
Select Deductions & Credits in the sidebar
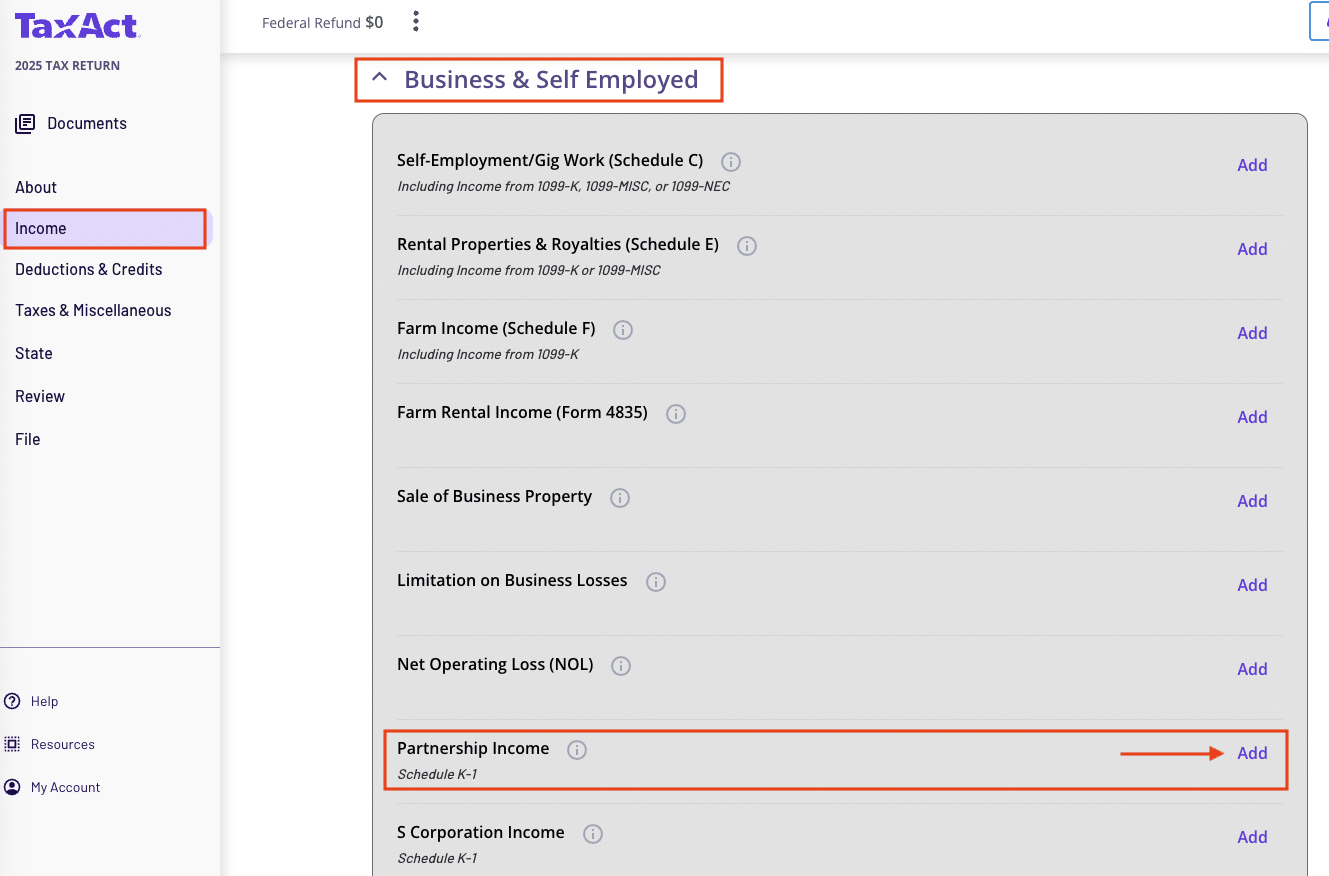coord(89,269)
